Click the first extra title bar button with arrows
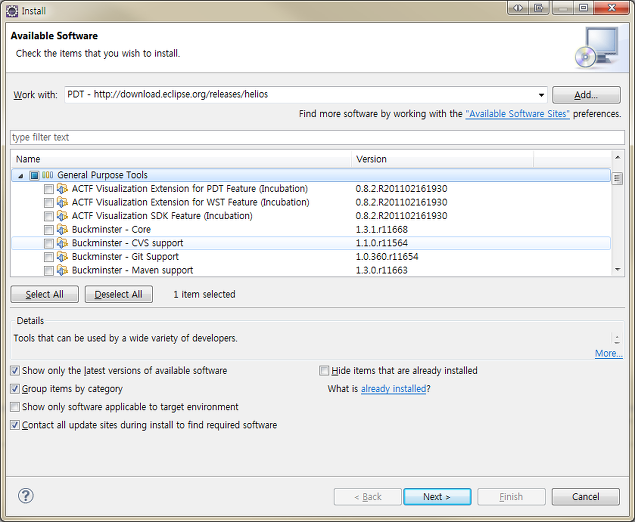 tap(518, 8)
